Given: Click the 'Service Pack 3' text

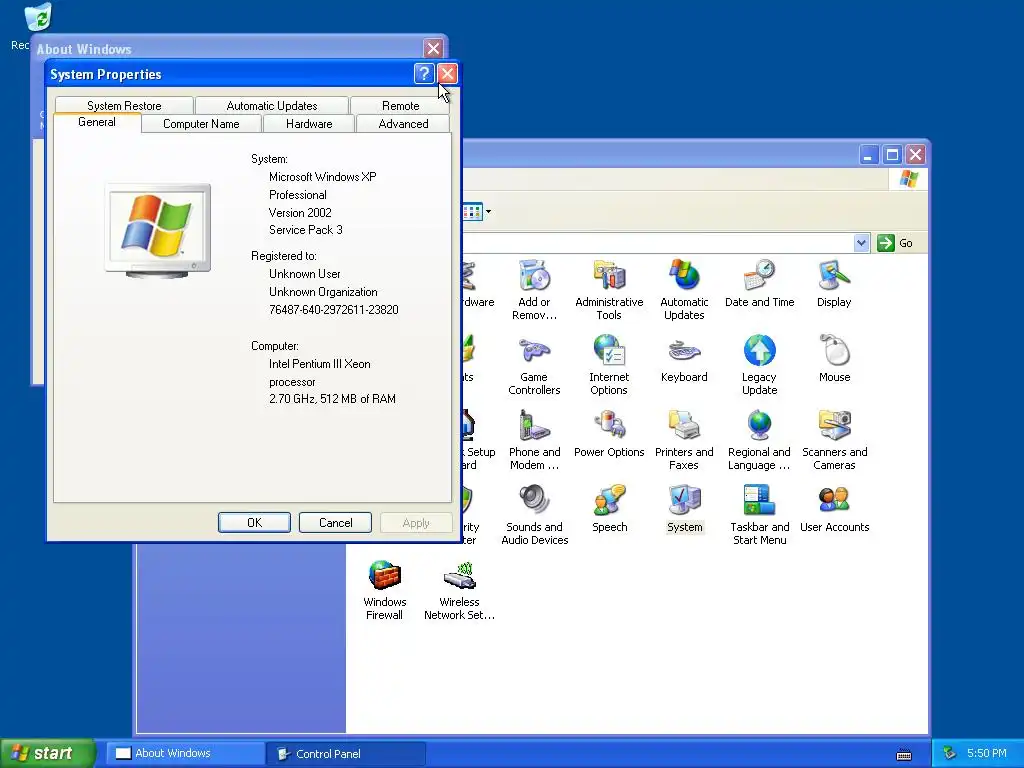Looking at the screenshot, I should 306,230.
